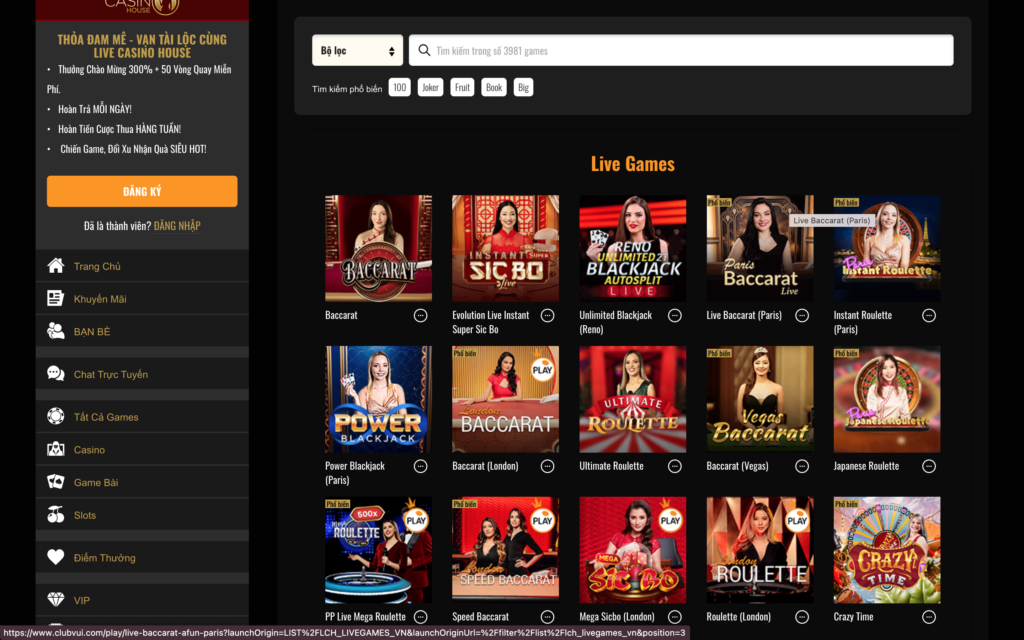1024x640 pixels.
Task: Open more options for Baccarat game
Action: coord(421,315)
